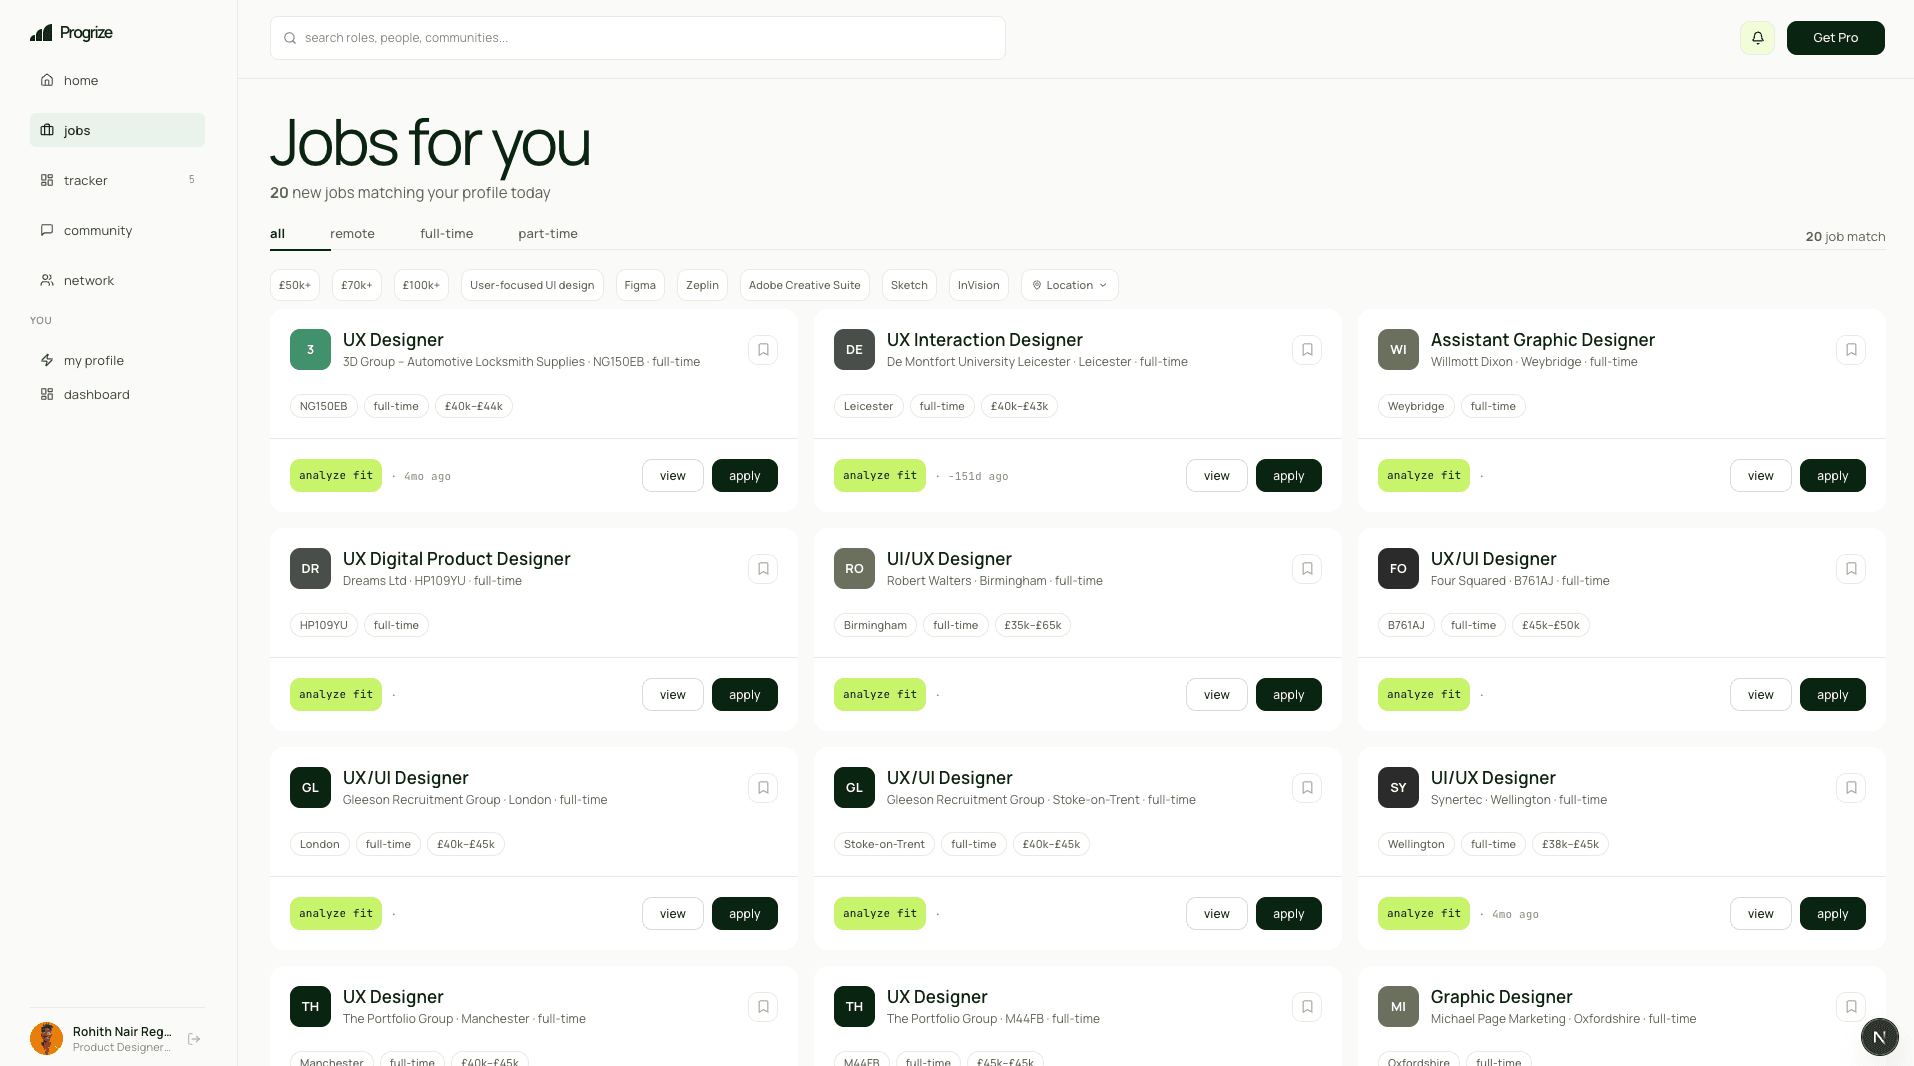Open home in the sidebar
Screen dimensions: 1914x1066
[117, 80]
